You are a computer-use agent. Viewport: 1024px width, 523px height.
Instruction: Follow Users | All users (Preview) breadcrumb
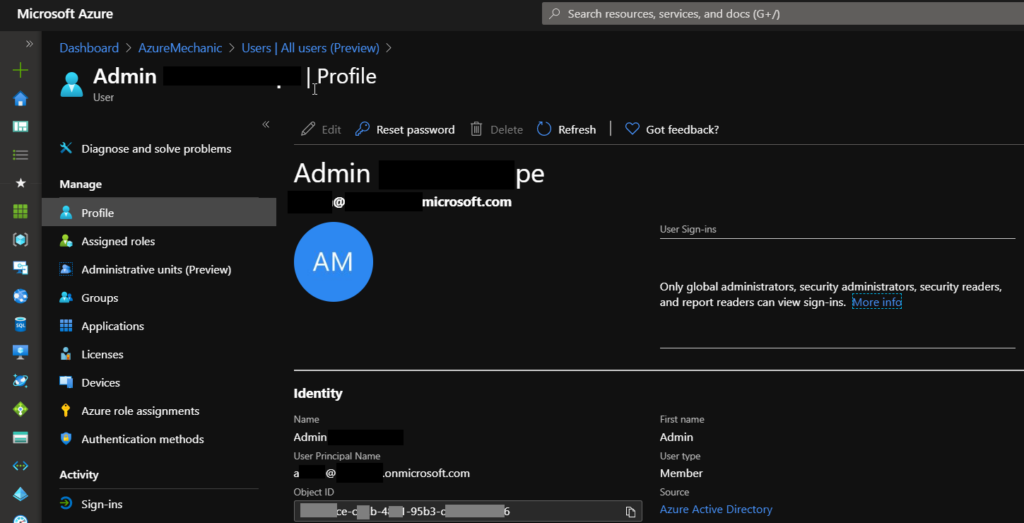pos(310,48)
